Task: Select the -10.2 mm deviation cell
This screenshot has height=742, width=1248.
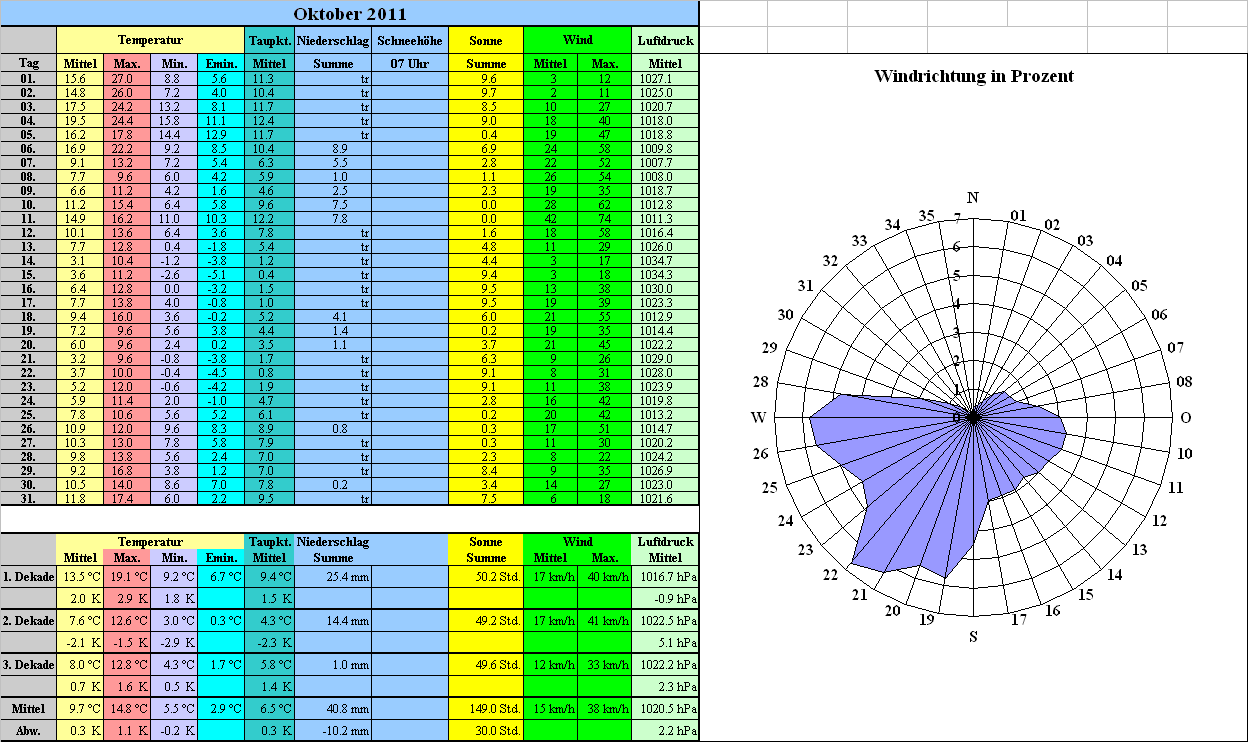Action: pyautogui.click(x=333, y=730)
